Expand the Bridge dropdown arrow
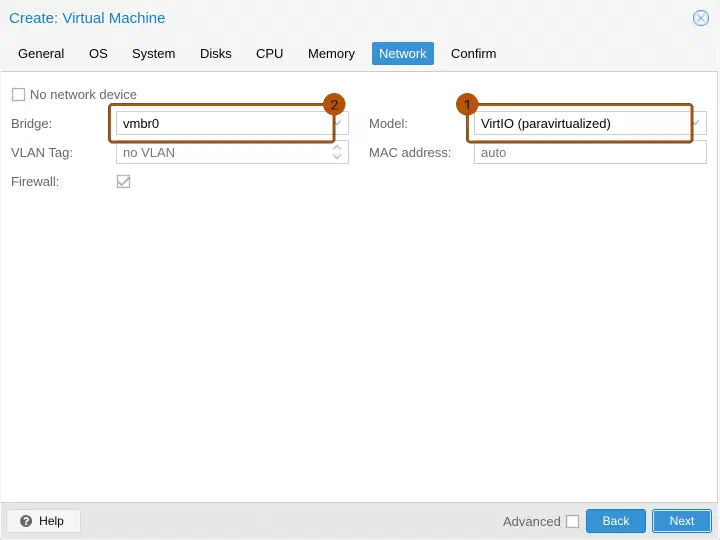Screen dimensions: 720x540 point(340,123)
